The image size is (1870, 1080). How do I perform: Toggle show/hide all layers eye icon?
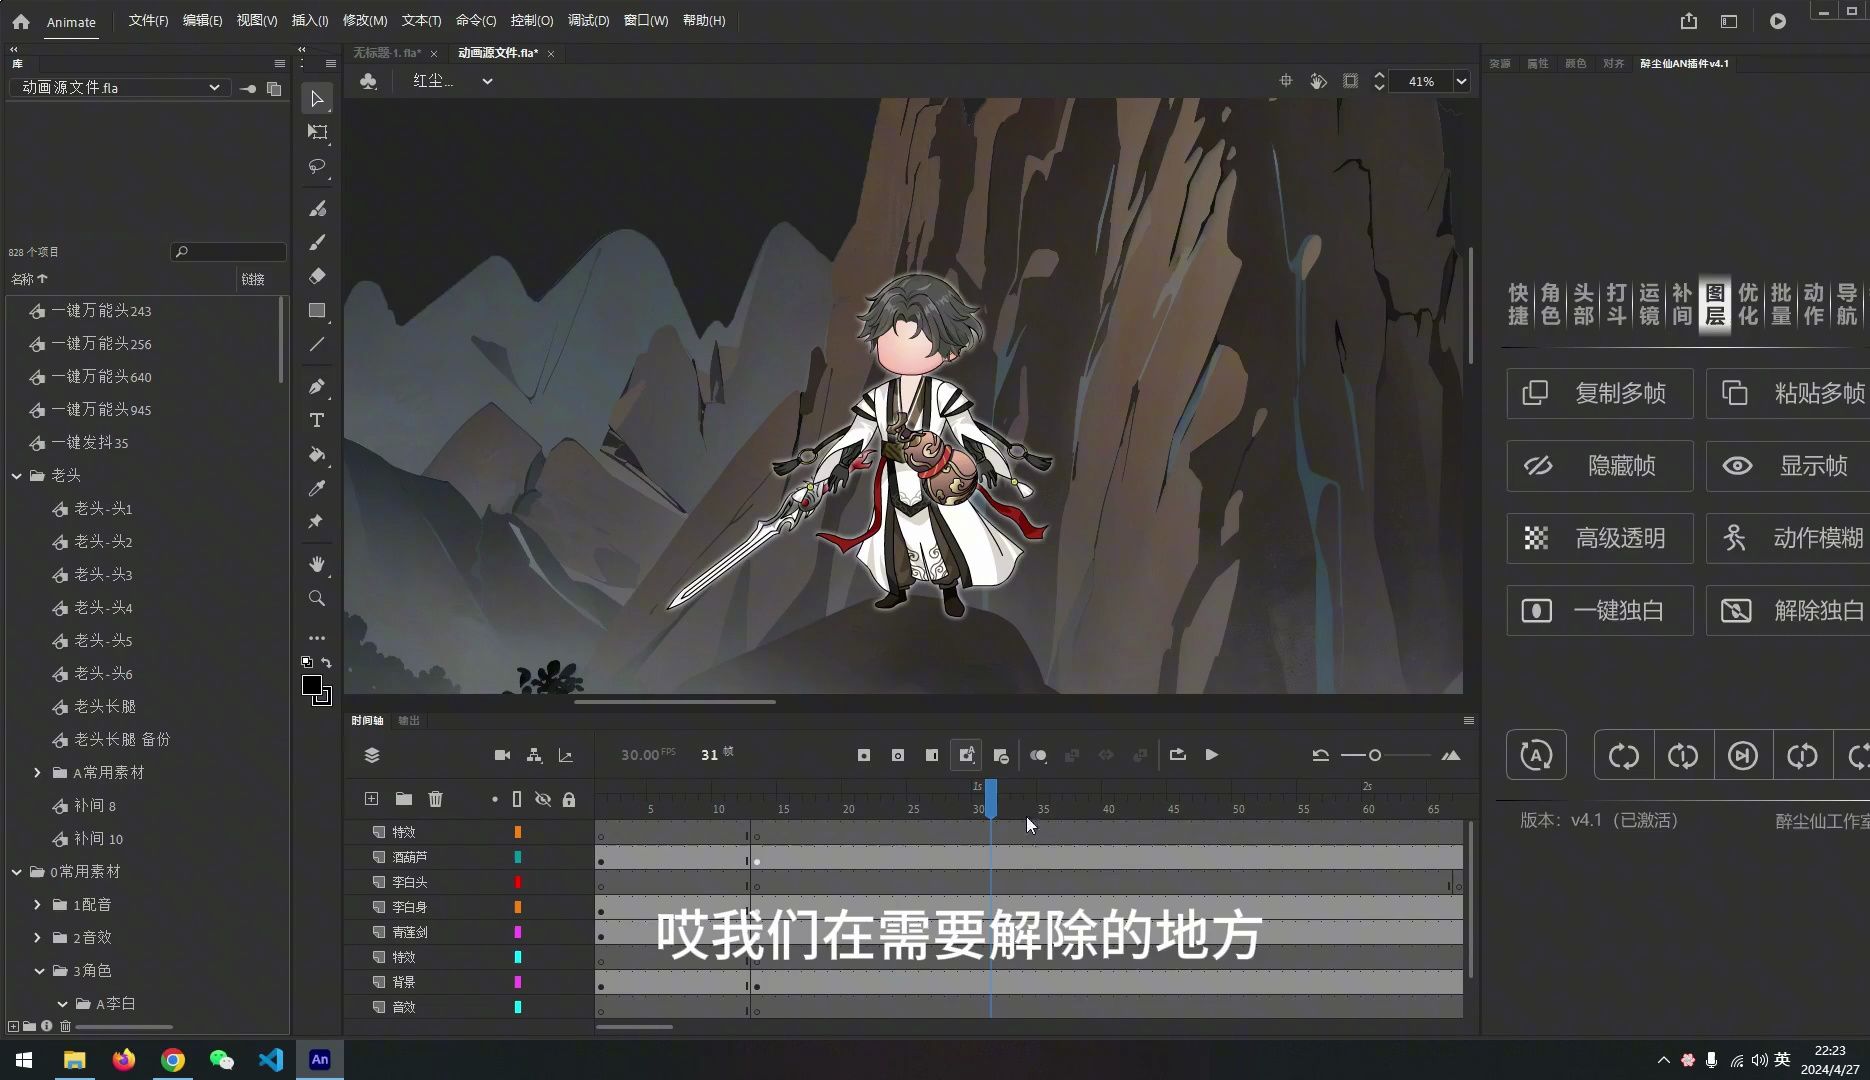click(543, 799)
